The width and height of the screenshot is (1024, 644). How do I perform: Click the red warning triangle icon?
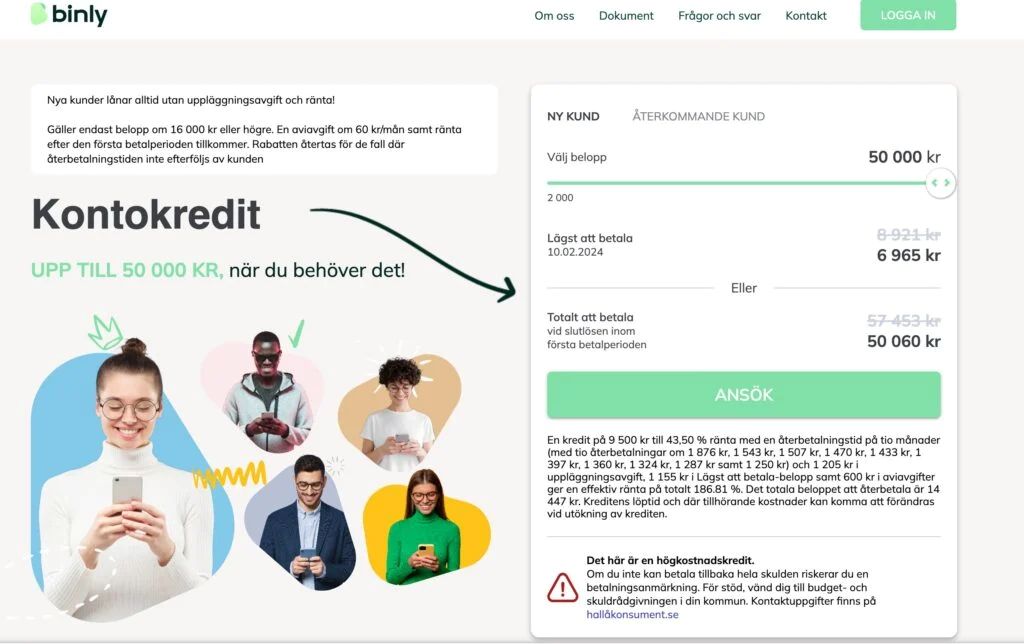(562, 587)
